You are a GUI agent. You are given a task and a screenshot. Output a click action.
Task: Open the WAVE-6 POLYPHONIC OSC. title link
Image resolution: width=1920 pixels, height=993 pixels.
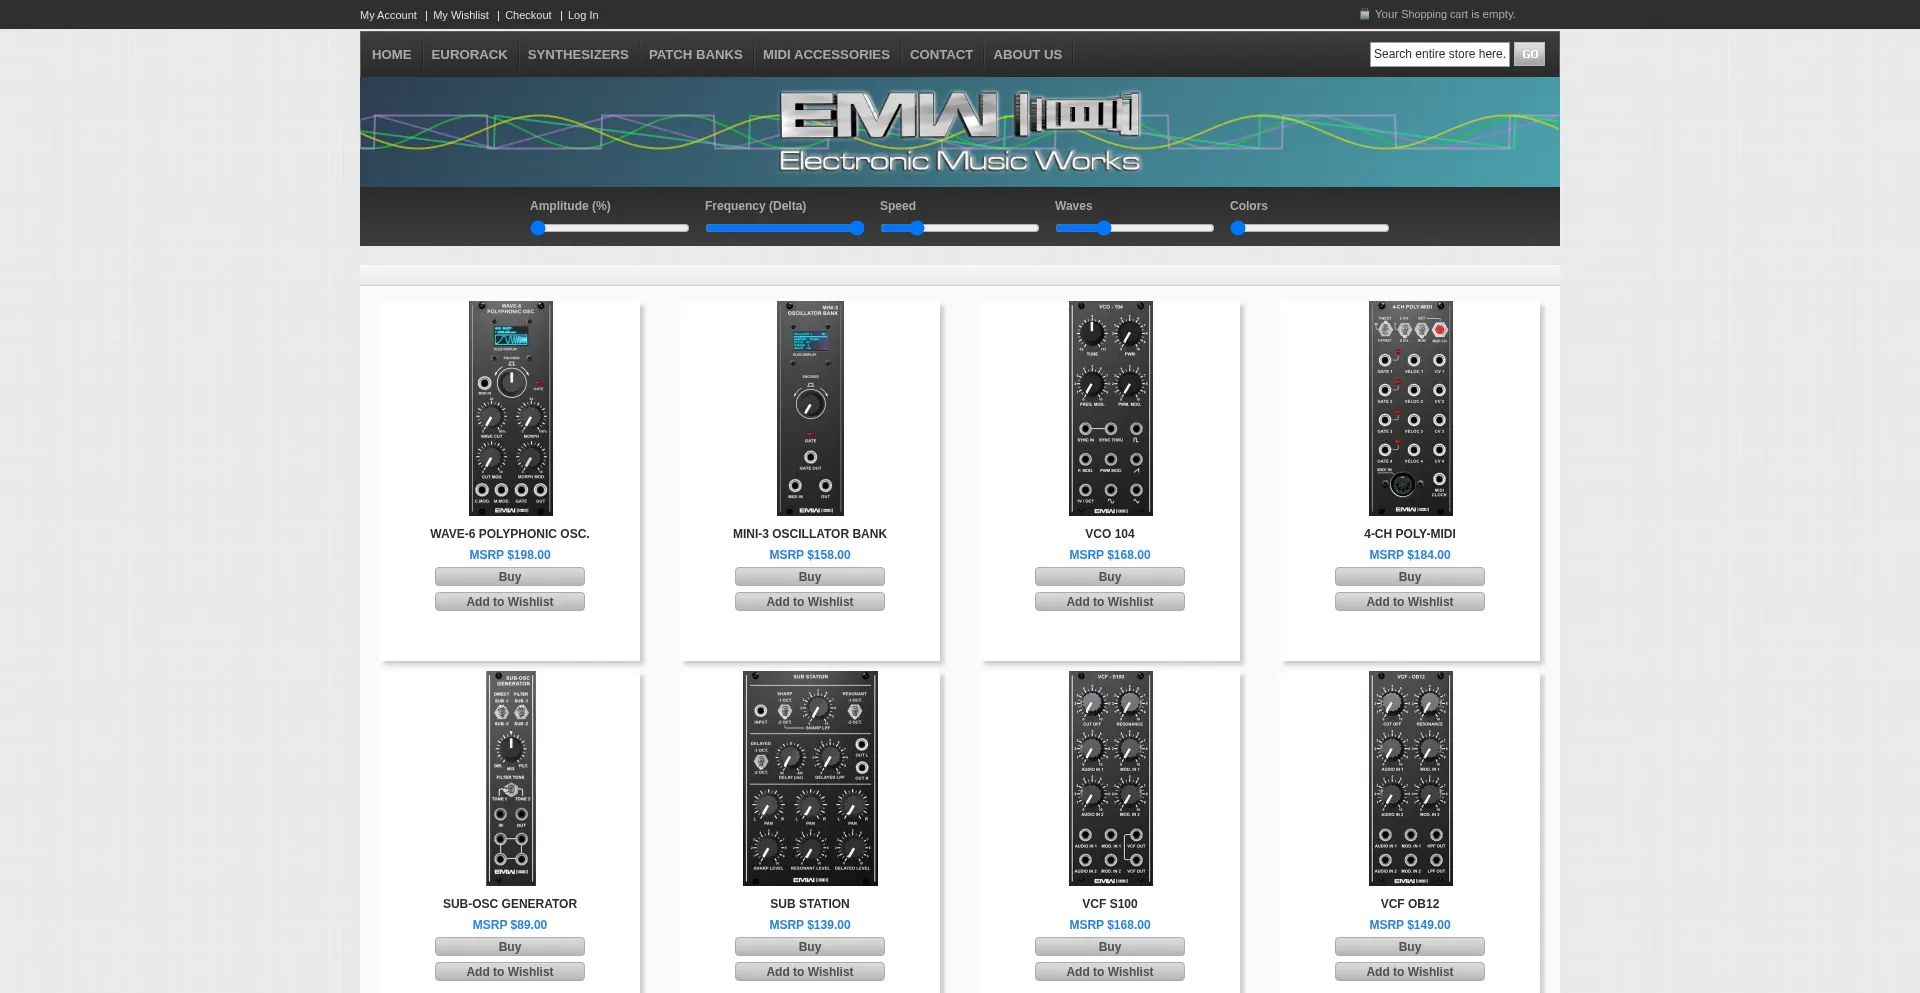tap(510, 534)
